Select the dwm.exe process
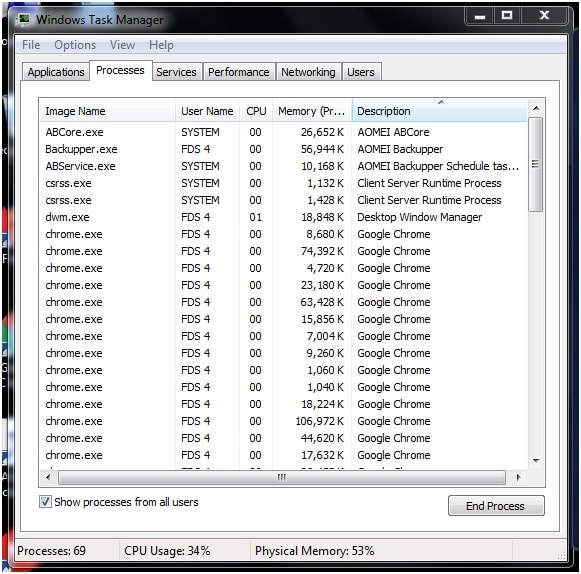581x574 pixels. click(283, 217)
